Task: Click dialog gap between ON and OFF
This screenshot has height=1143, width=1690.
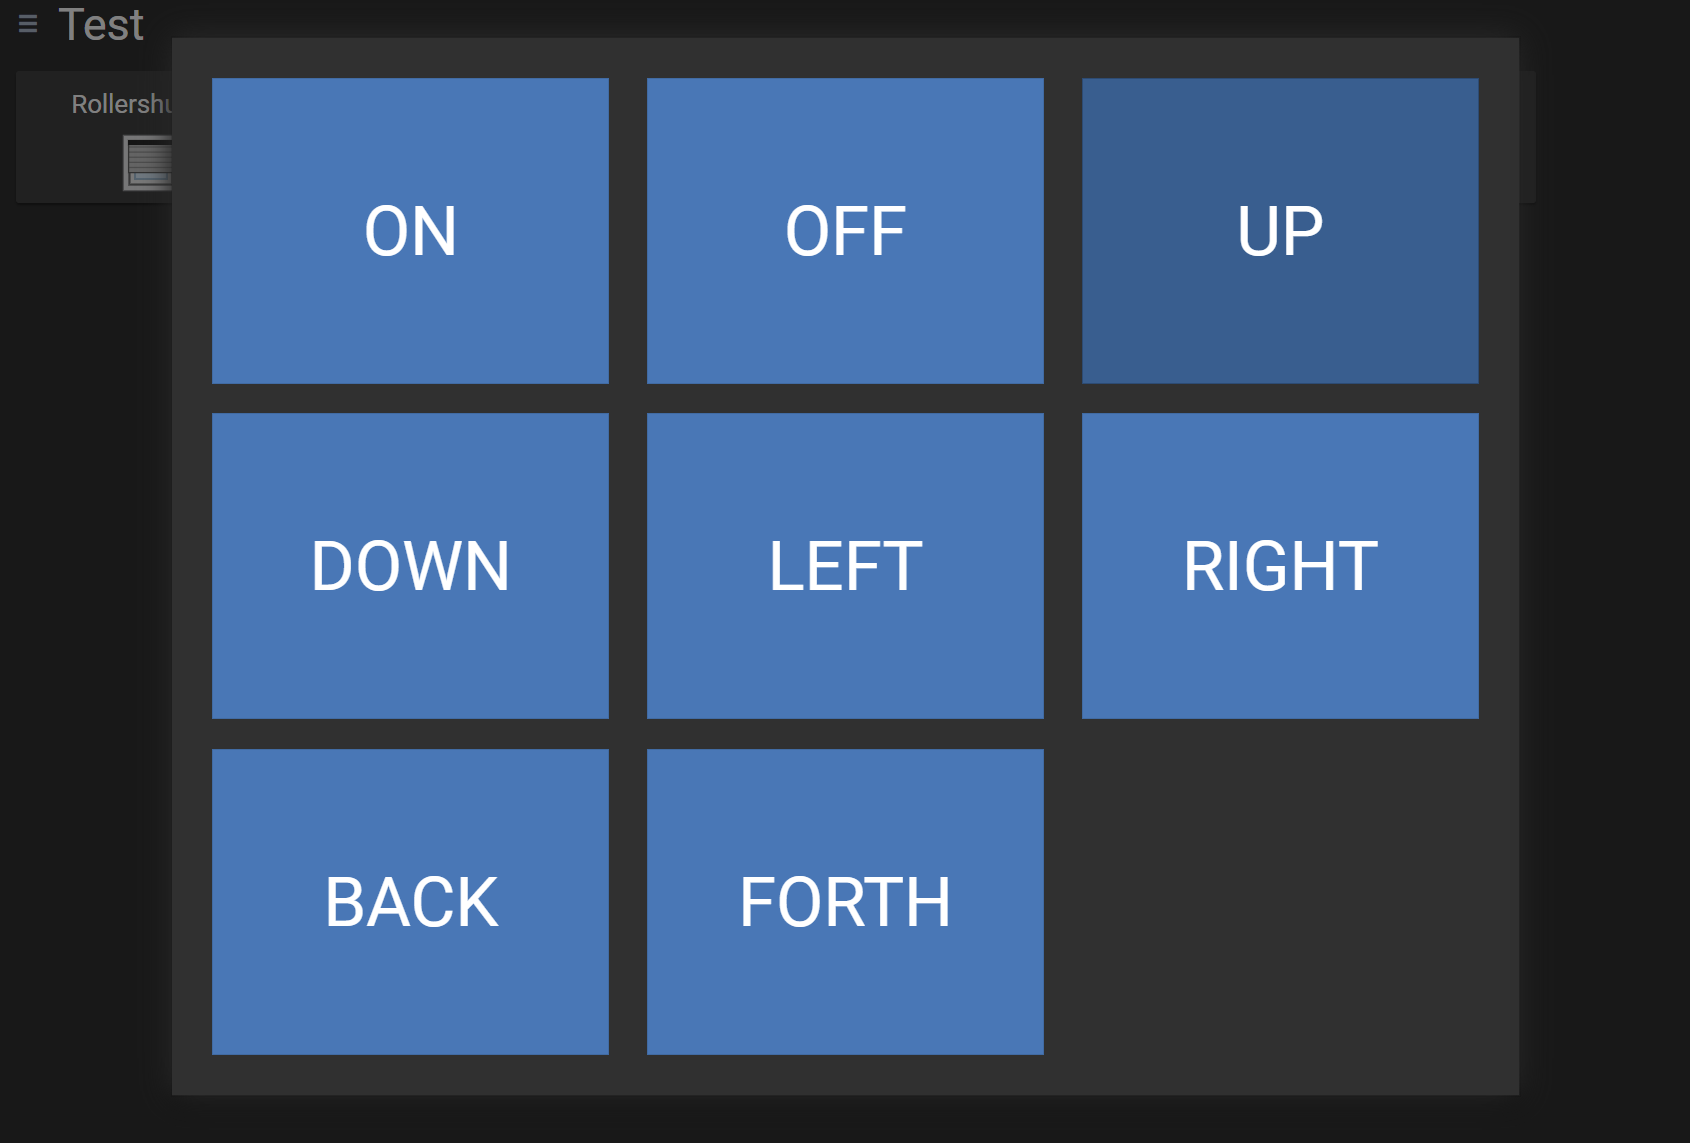Action: tap(628, 231)
